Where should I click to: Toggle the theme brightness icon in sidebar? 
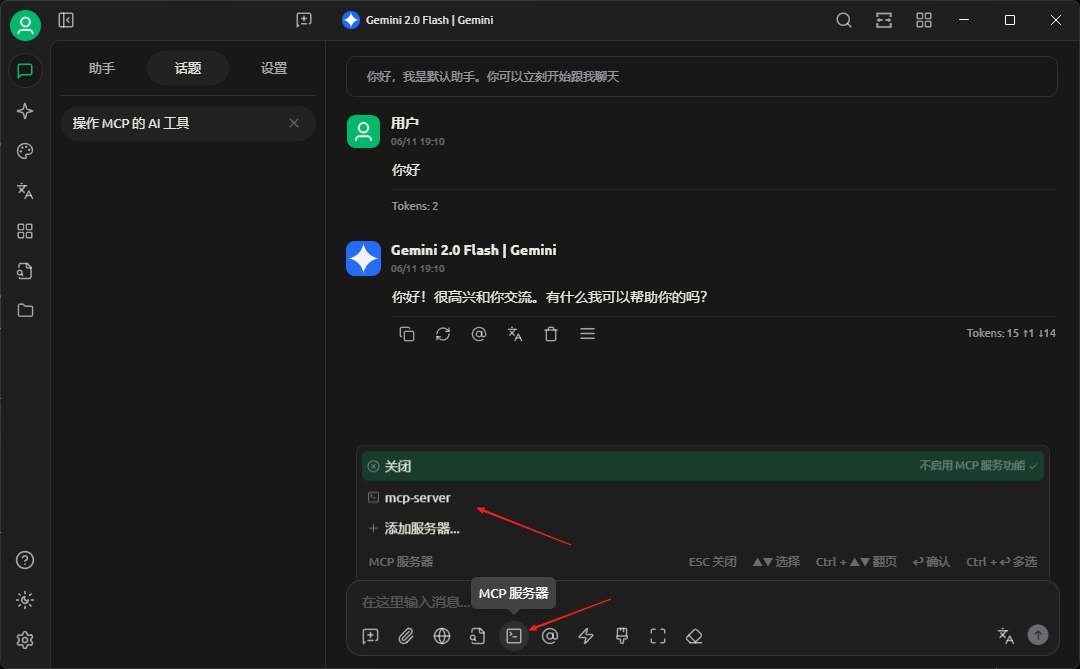25,600
